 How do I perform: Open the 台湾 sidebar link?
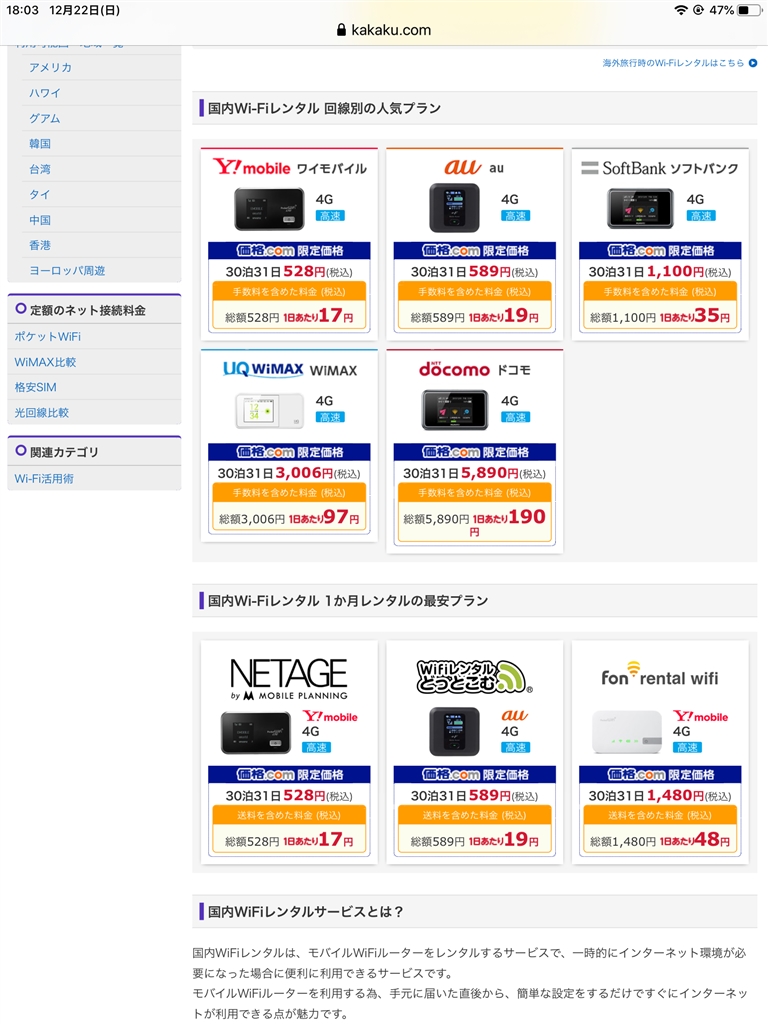[x=40, y=169]
